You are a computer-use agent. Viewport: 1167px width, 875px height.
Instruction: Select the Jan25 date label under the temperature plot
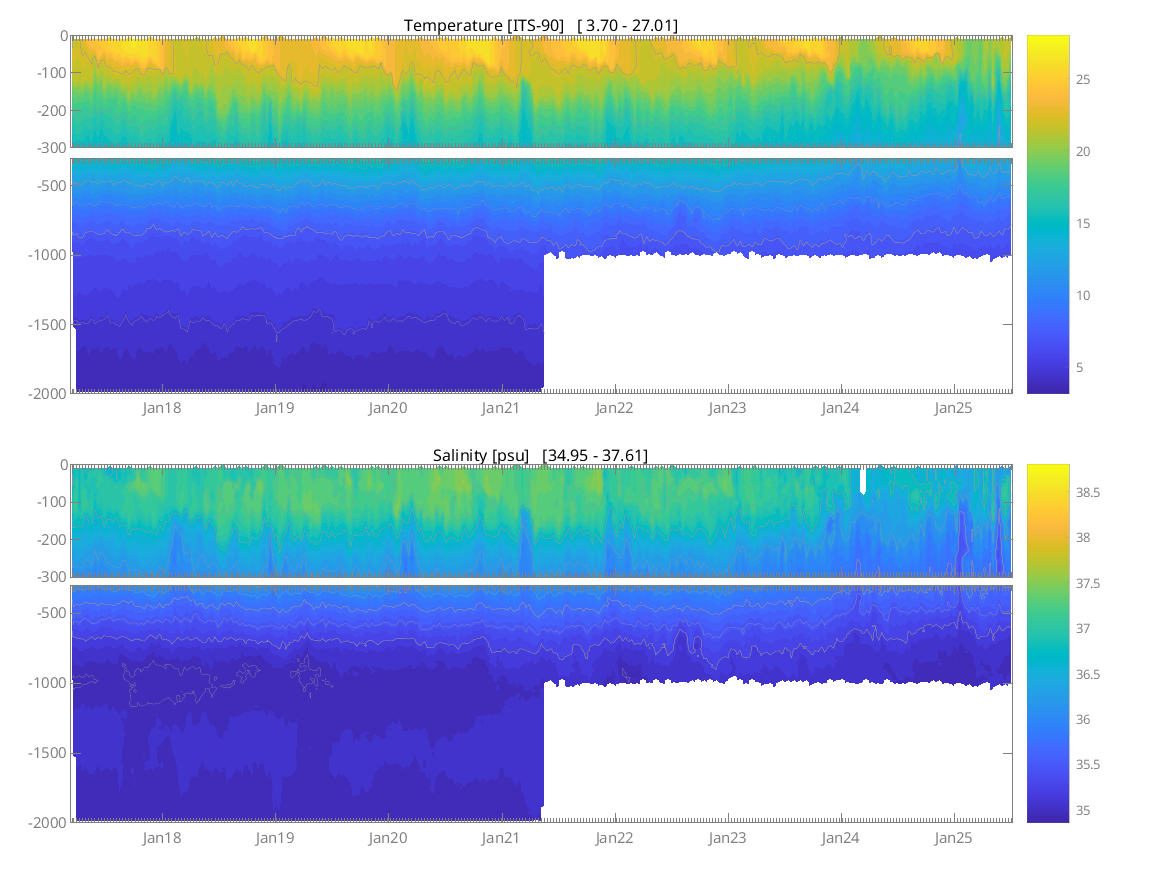tap(953, 408)
